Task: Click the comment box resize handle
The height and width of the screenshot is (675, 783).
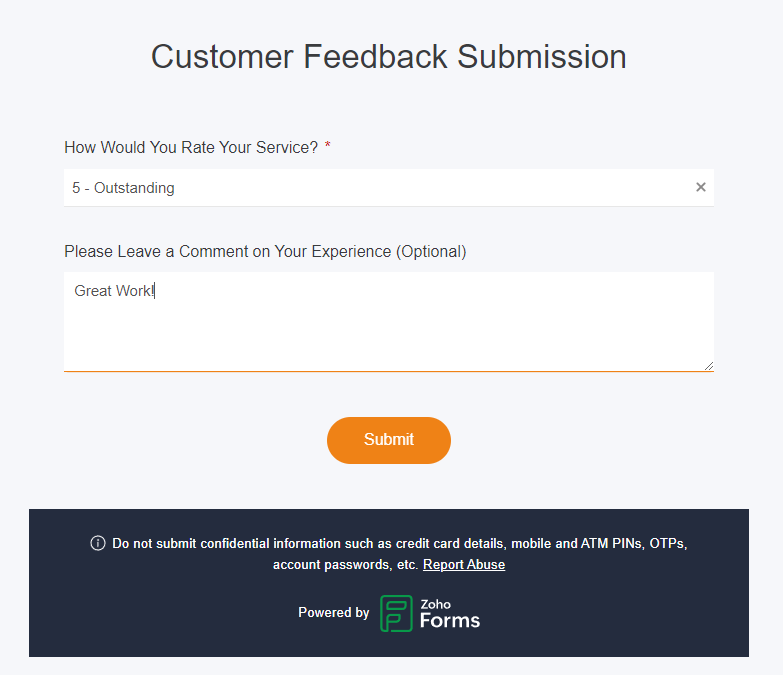Action: coord(709,366)
